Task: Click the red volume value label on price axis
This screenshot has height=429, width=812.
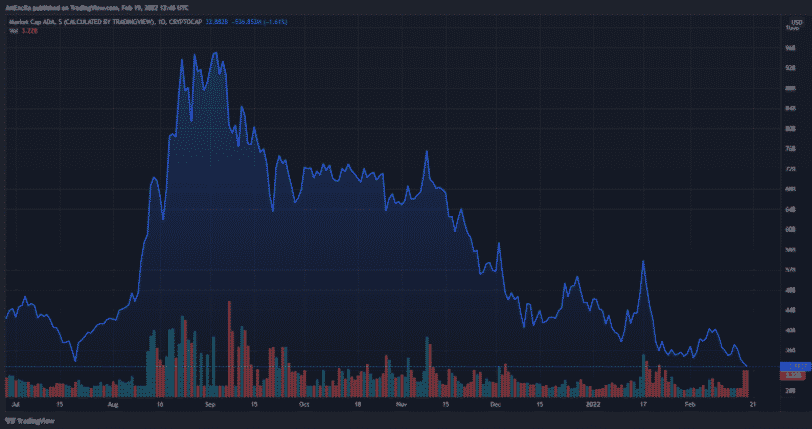Action: [793, 375]
